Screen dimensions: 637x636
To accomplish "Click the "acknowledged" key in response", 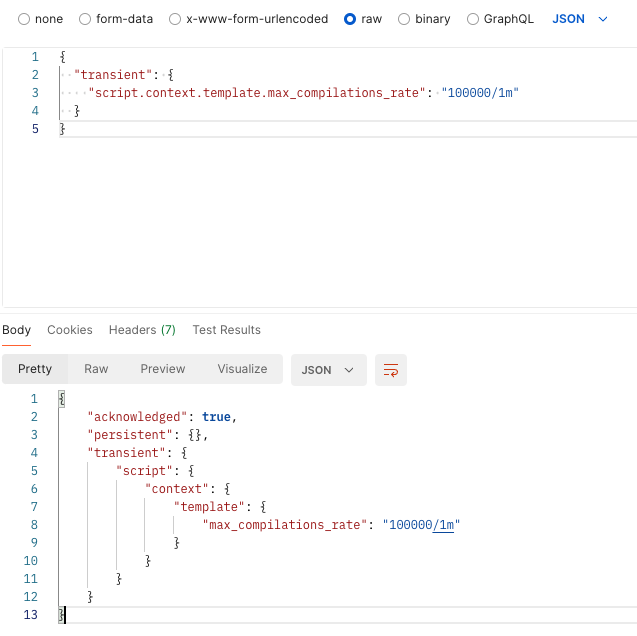I will tap(140, 417).
